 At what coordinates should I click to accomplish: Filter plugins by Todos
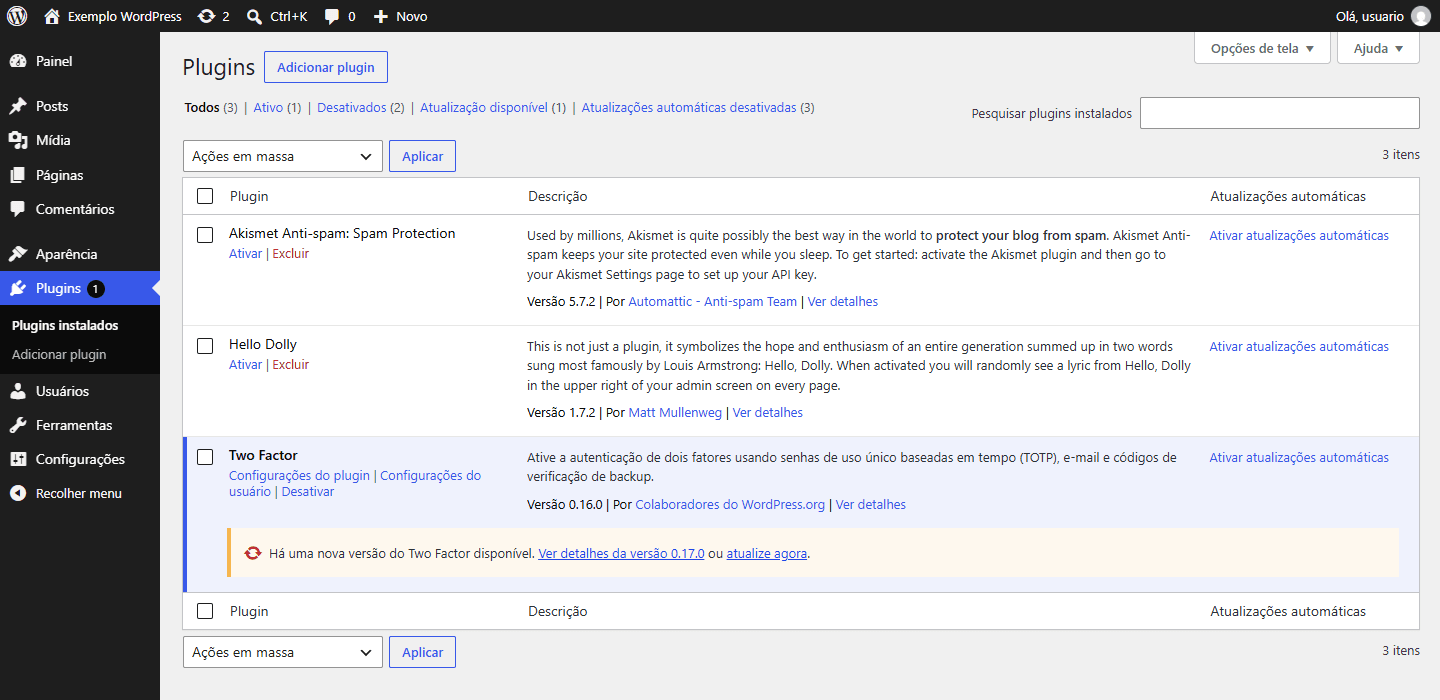click(202, 107)
